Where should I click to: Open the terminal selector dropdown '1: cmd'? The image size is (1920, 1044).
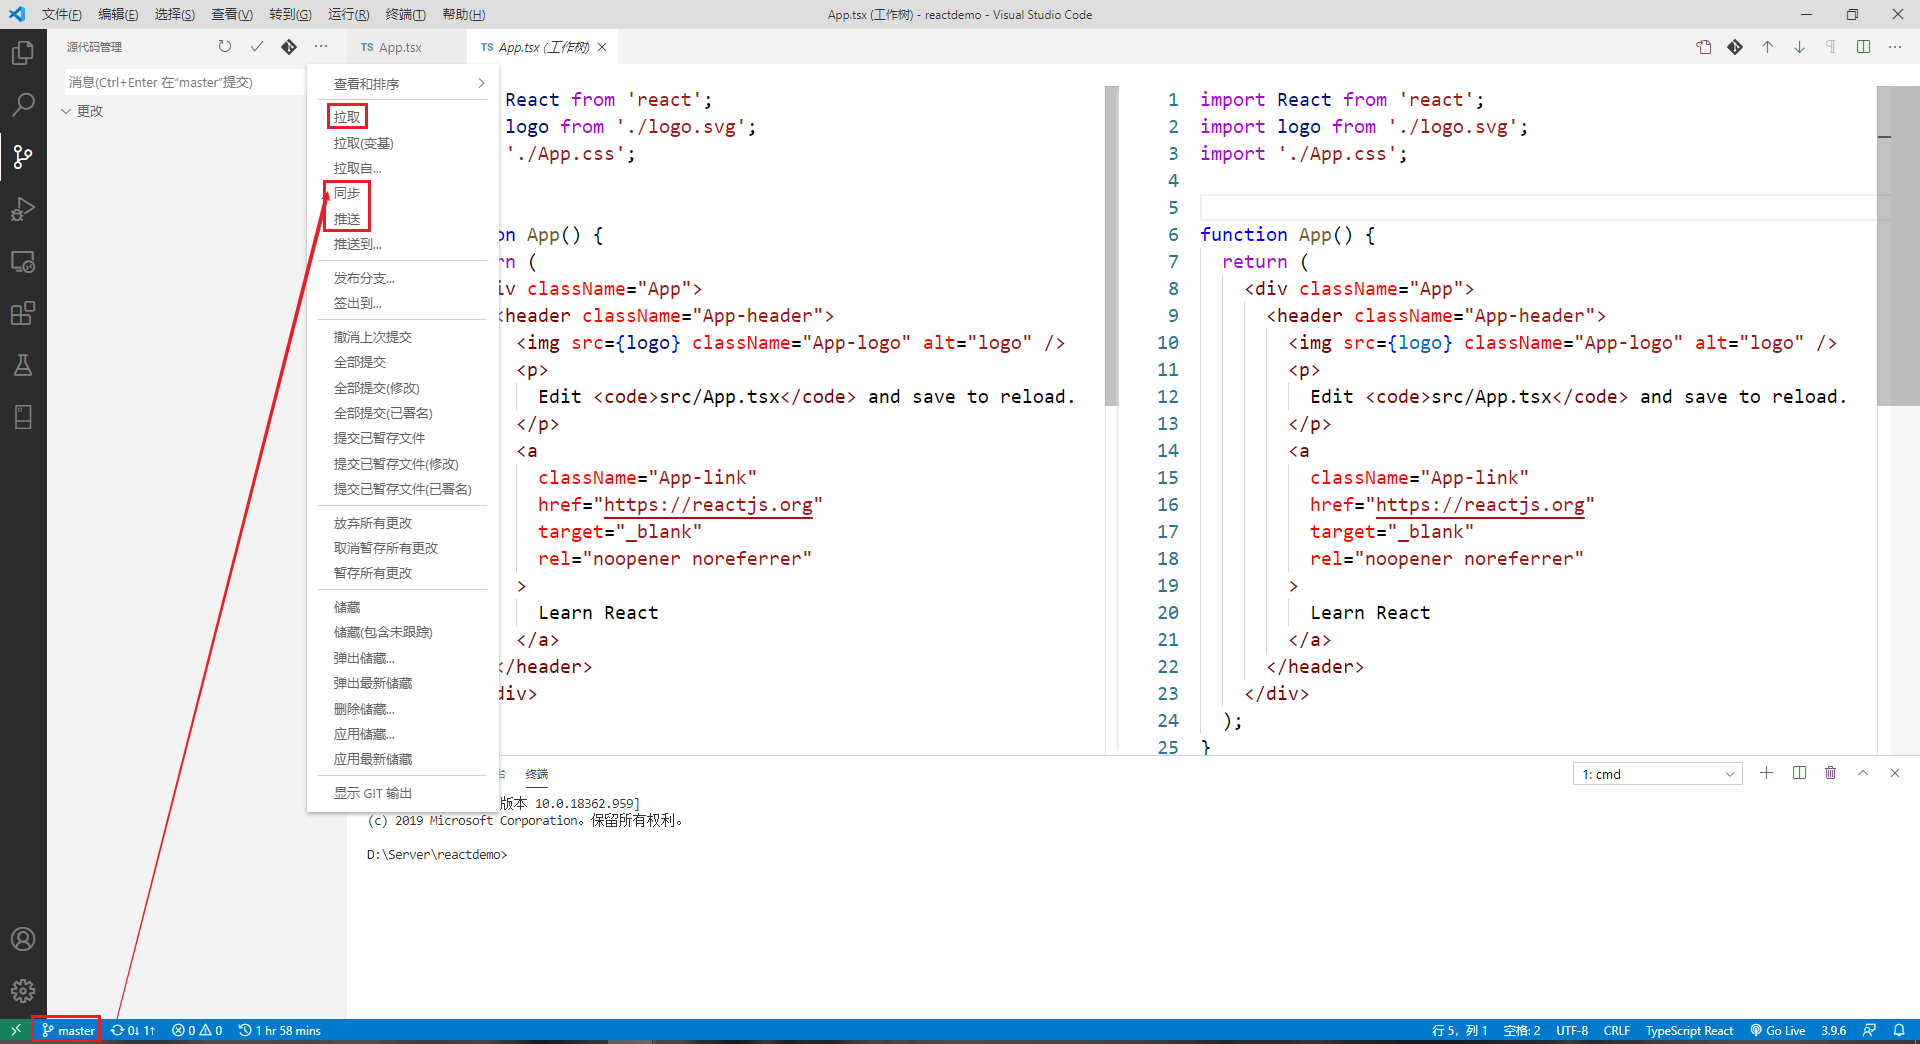pos(1657,774)
